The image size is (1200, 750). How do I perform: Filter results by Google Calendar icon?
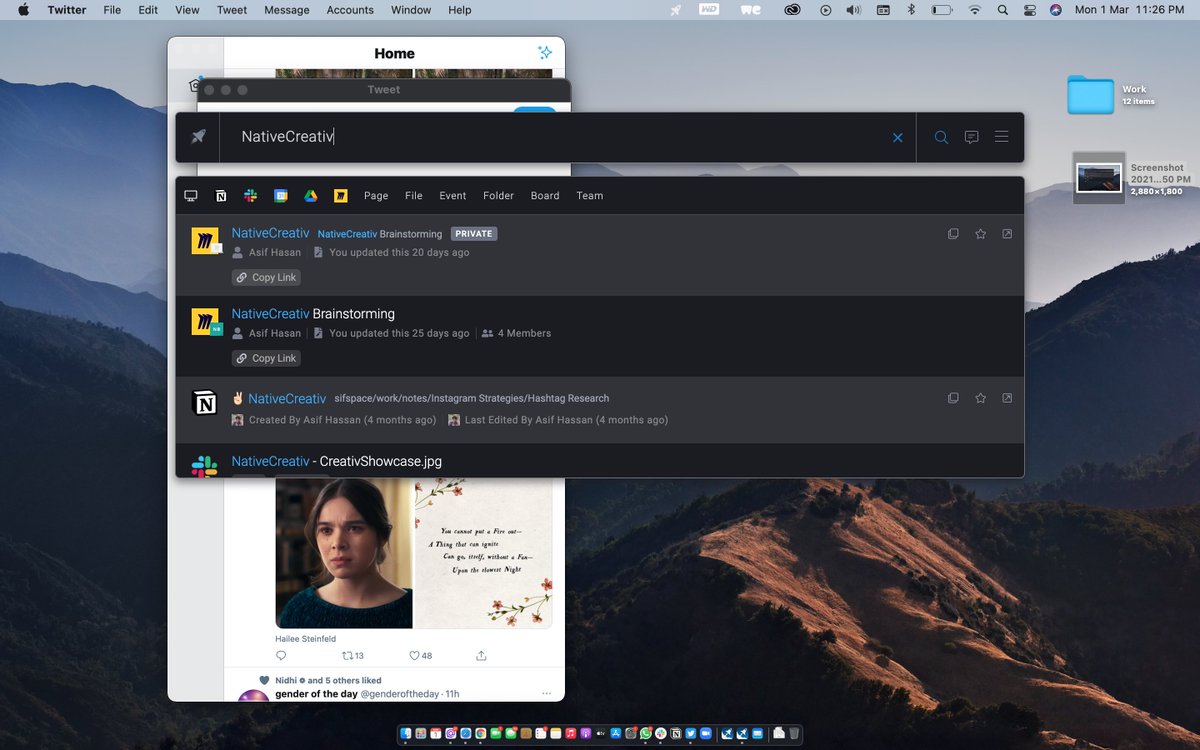(281, 196)
